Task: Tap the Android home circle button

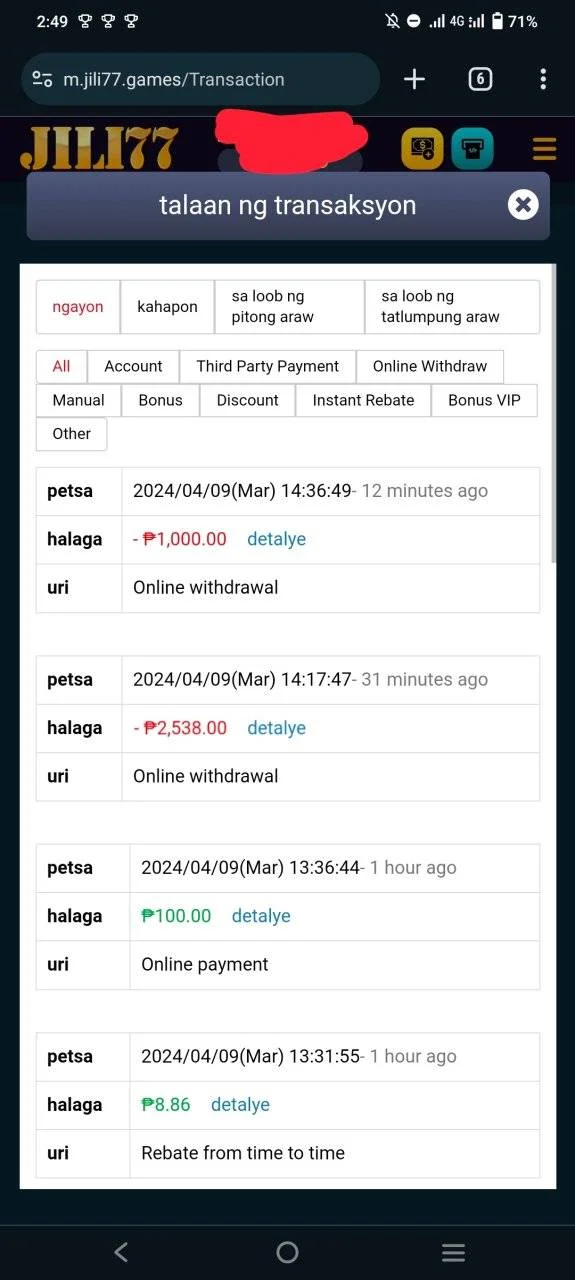Action: pos(287,1252)
